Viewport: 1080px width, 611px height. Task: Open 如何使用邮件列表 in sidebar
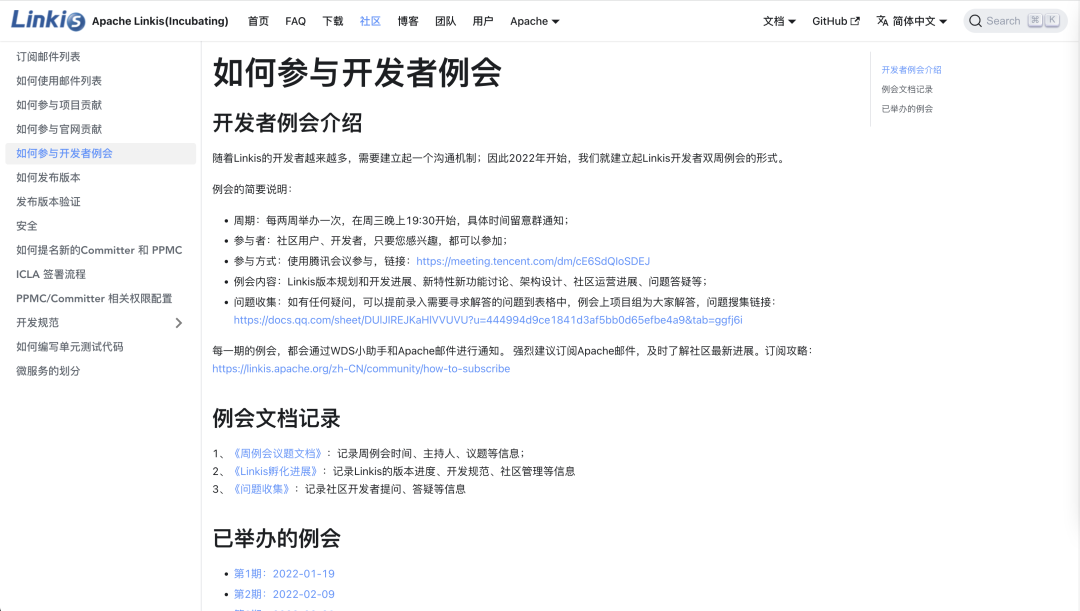tap(101, 81)
